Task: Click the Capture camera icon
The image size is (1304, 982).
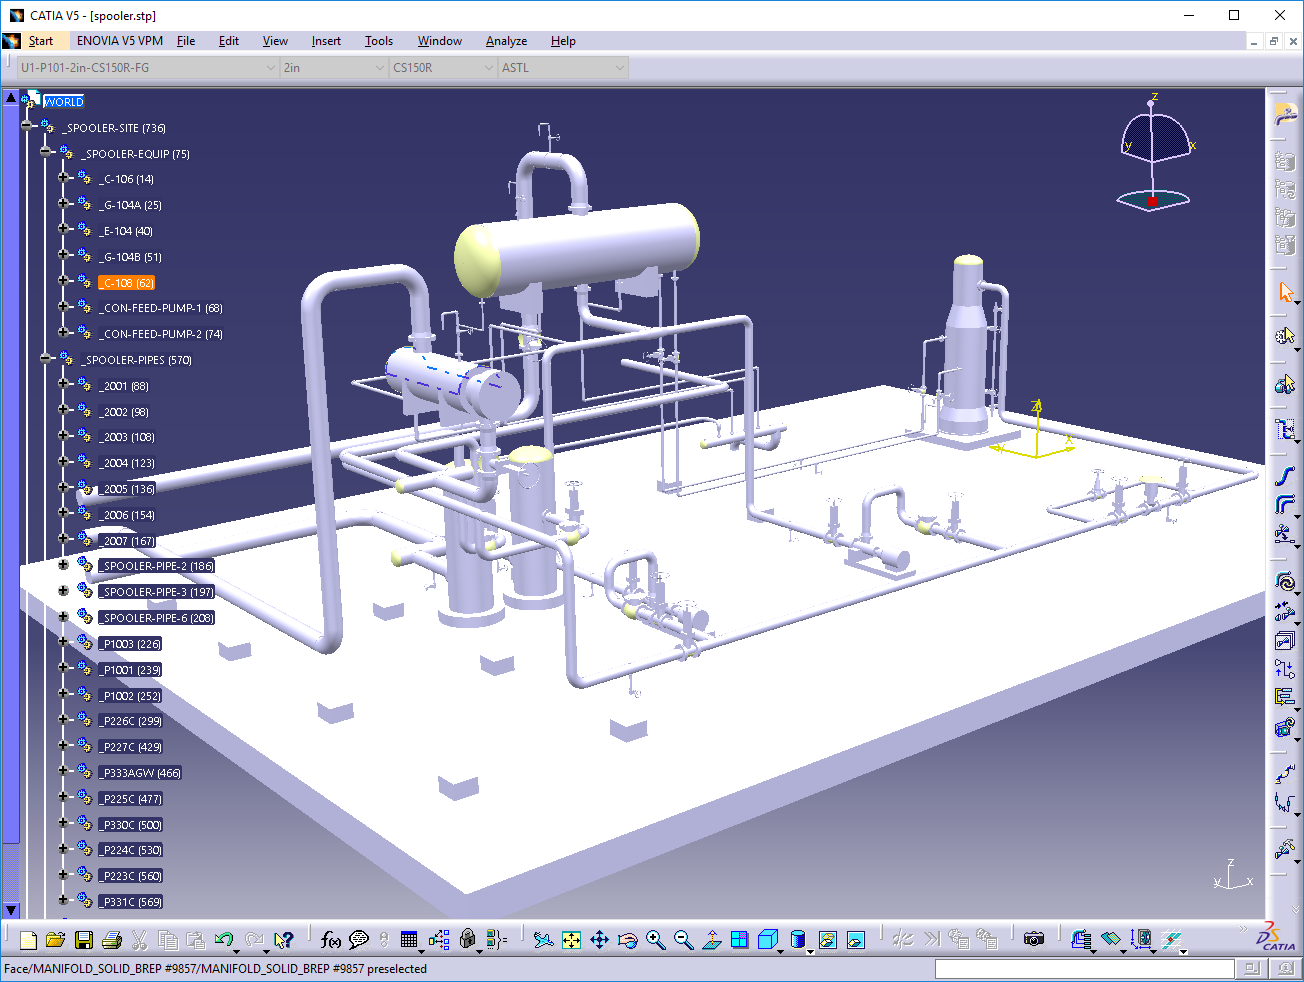Action: click(x=1034, y=939)
